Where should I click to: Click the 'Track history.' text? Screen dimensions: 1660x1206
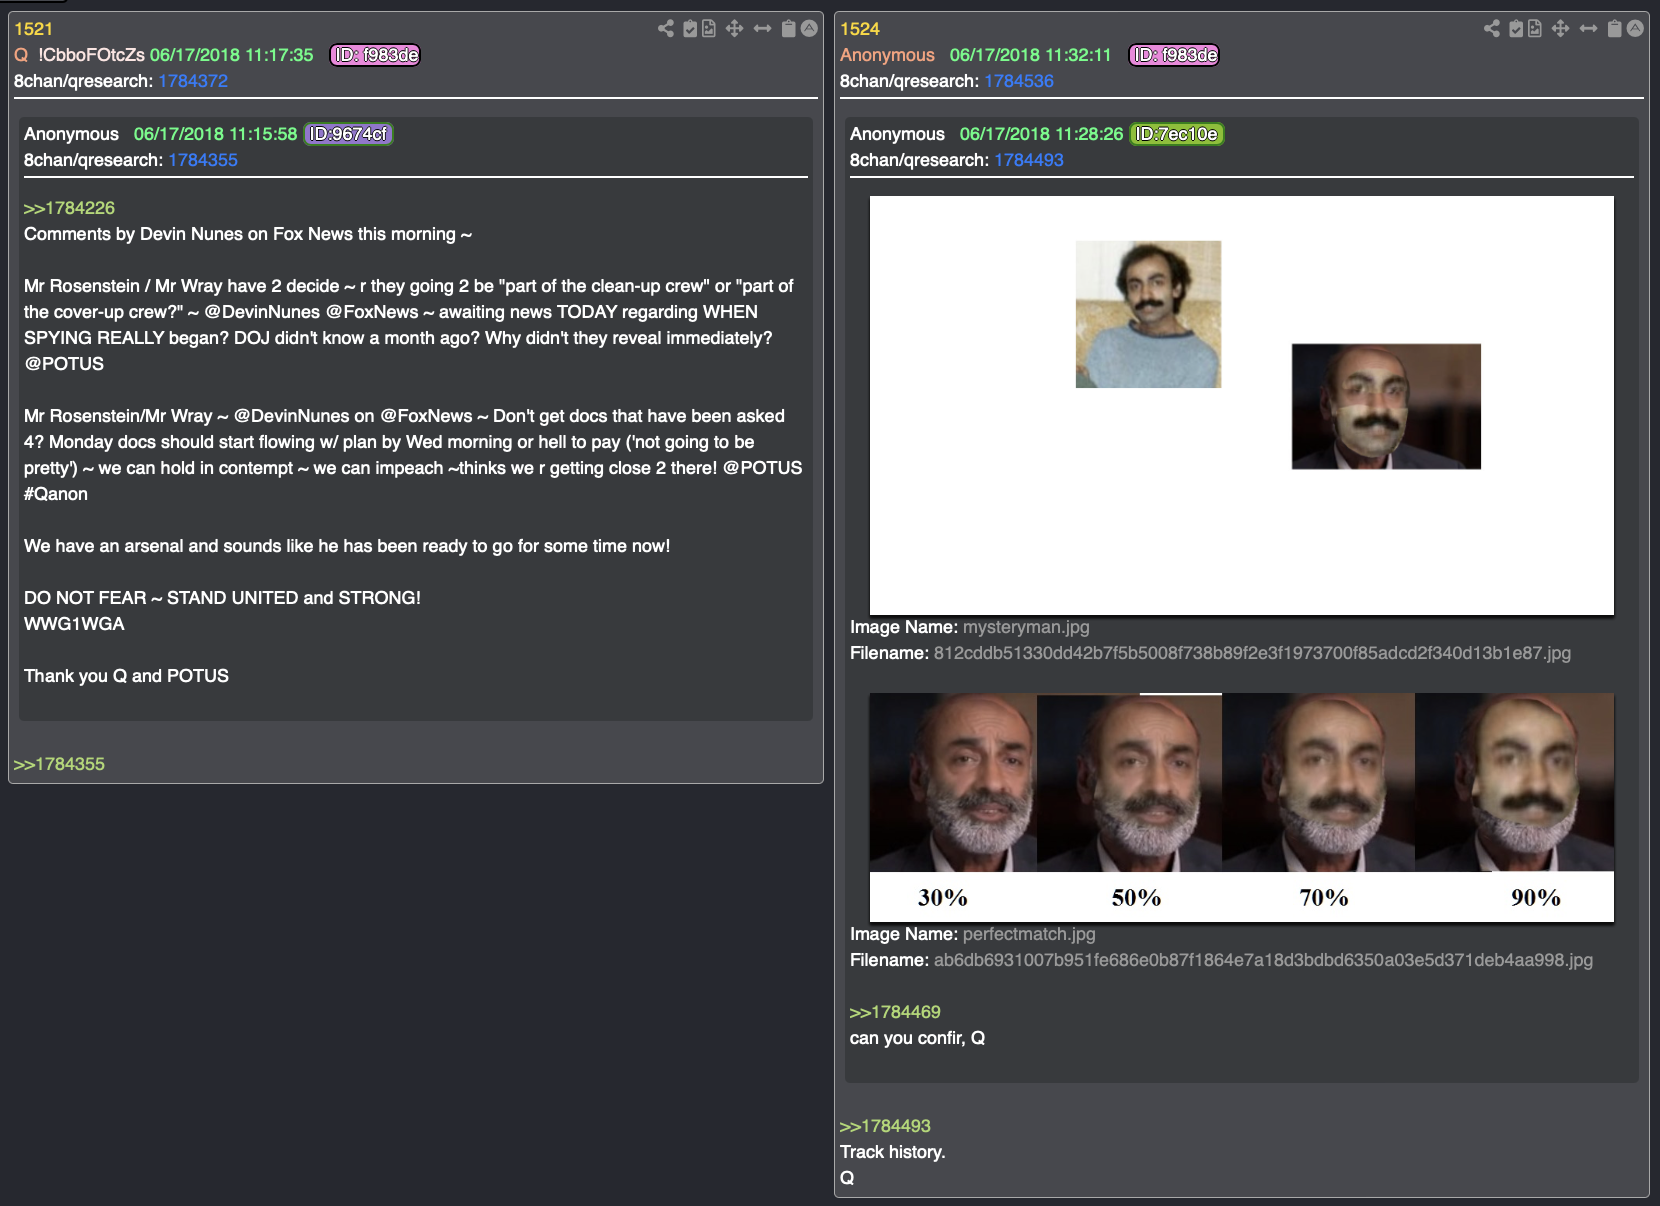[893, 1152]
